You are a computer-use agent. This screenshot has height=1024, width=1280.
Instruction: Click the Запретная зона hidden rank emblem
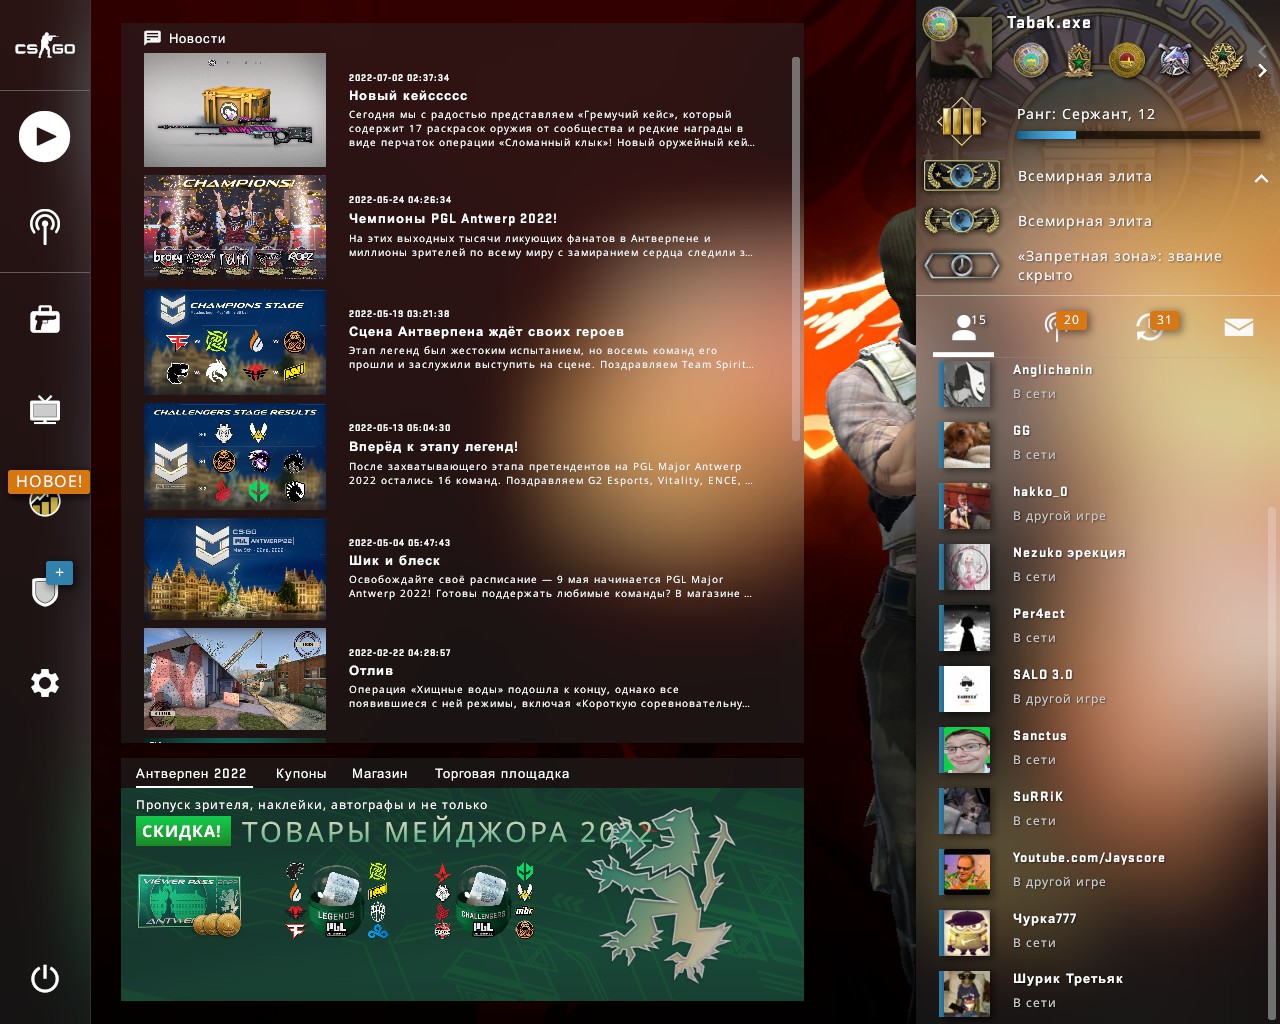coord(961,265)
